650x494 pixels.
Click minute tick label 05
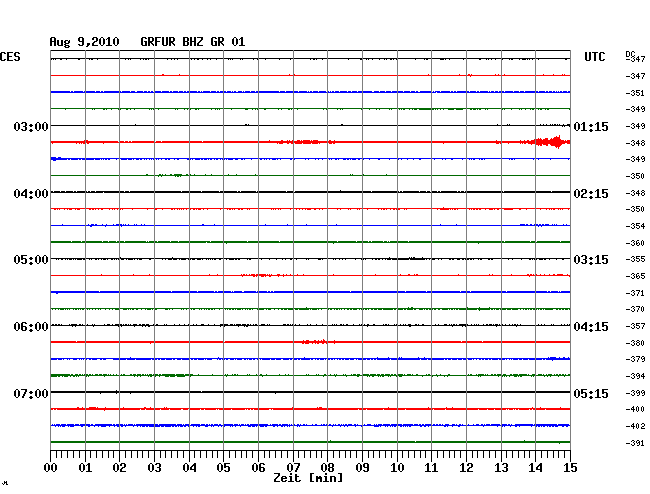pyautogui.click(x=223, y=468)
